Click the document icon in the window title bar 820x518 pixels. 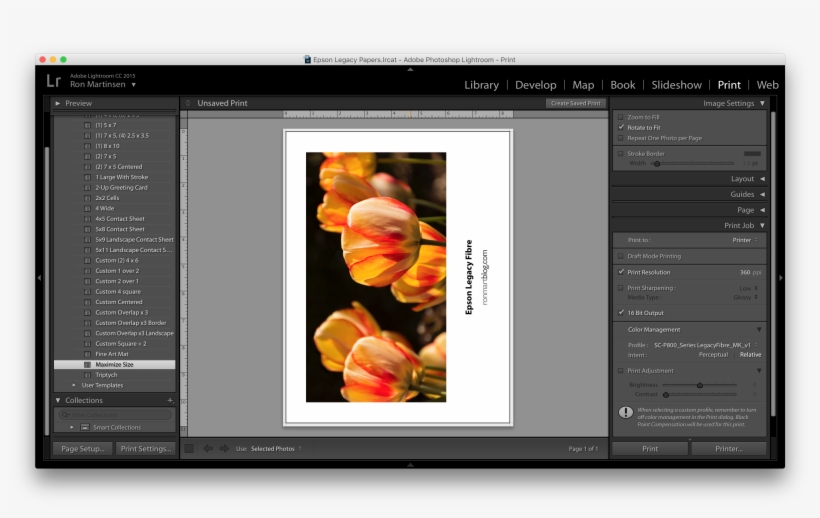(308, 60)
